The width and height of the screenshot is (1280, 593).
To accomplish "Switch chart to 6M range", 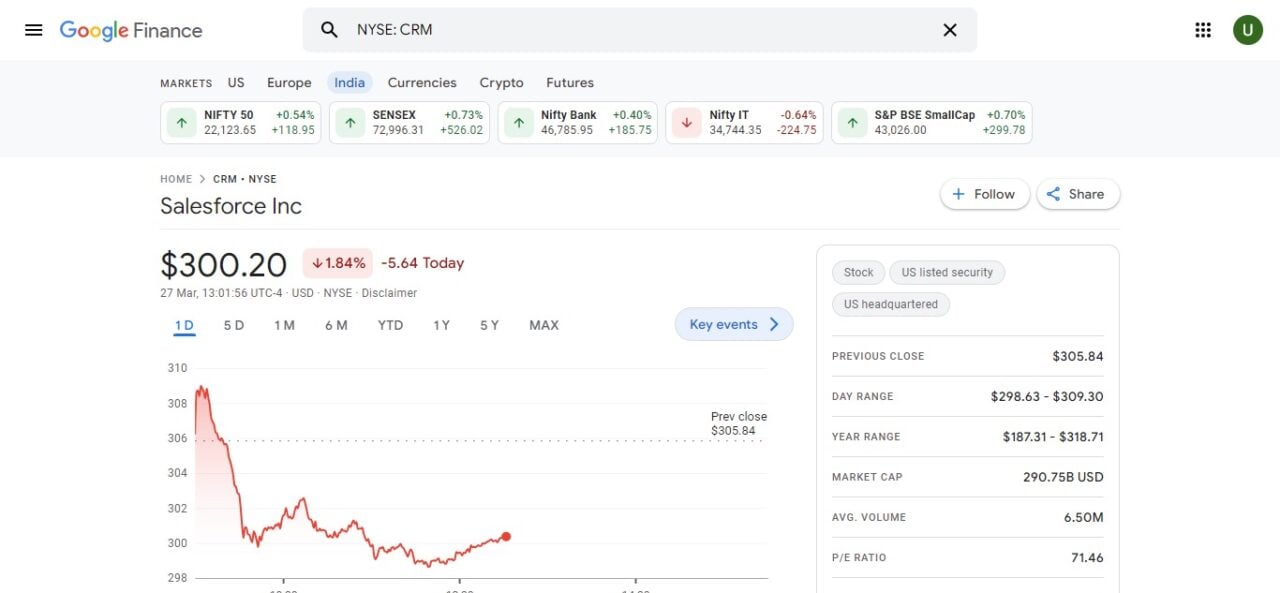I will [x=336, y=325].
